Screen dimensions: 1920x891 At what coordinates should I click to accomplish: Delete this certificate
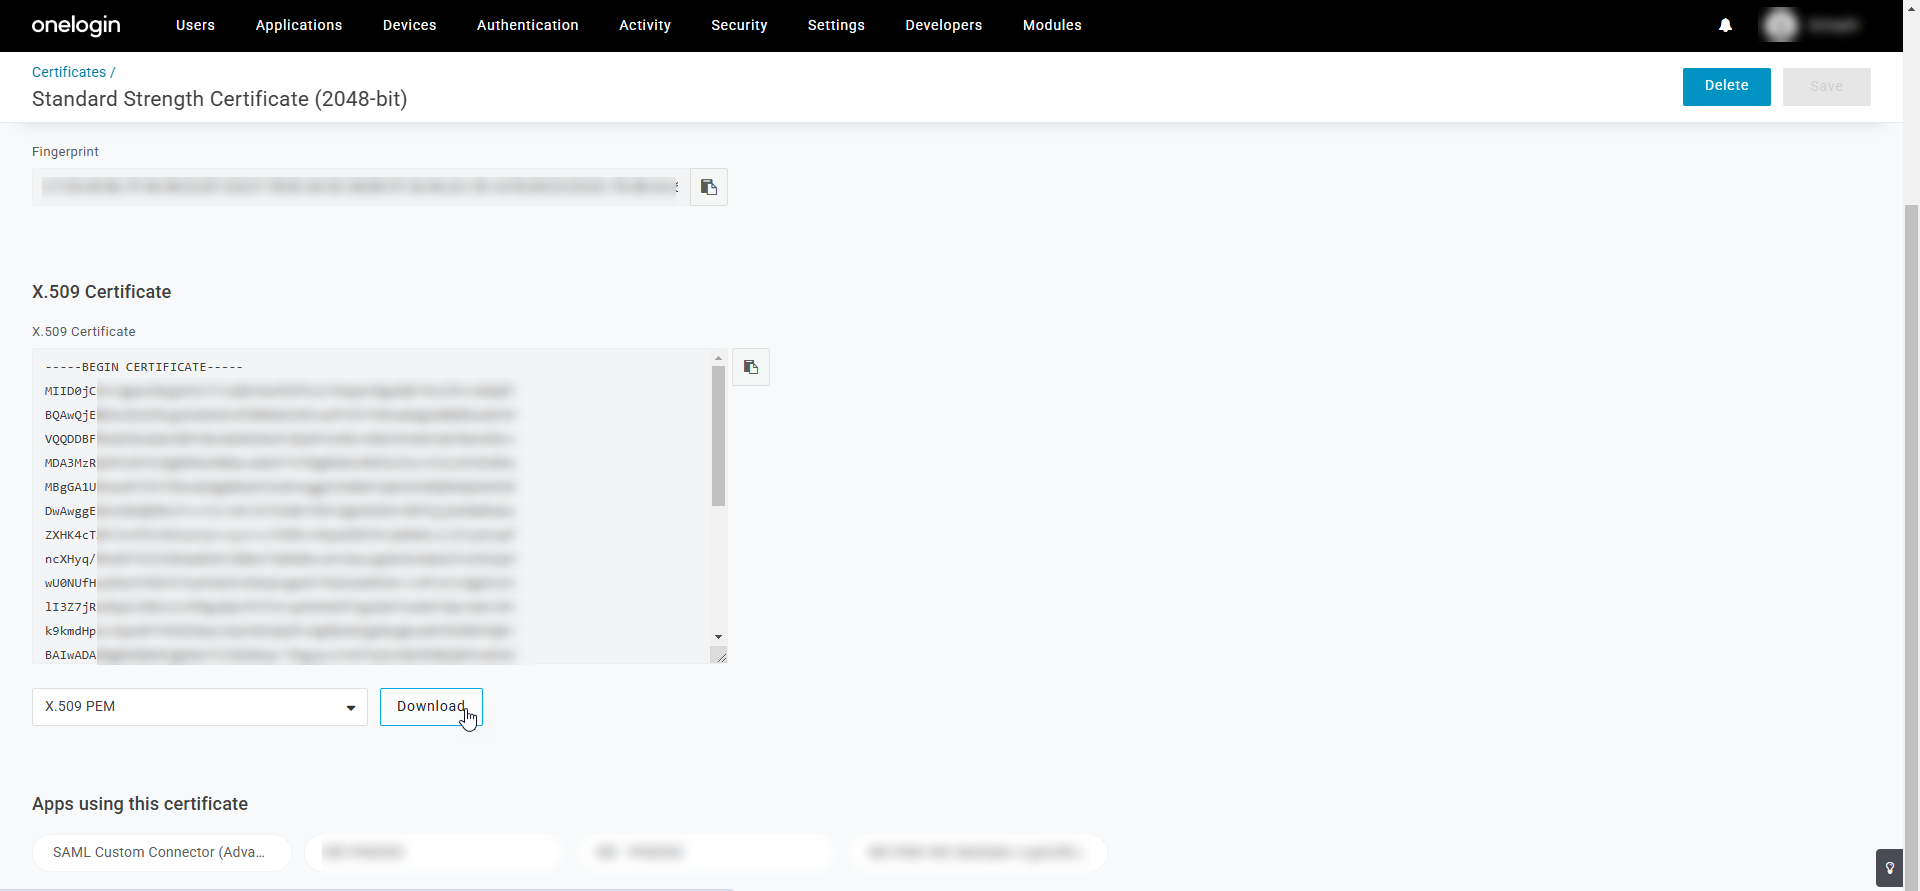coord(1727,86)
